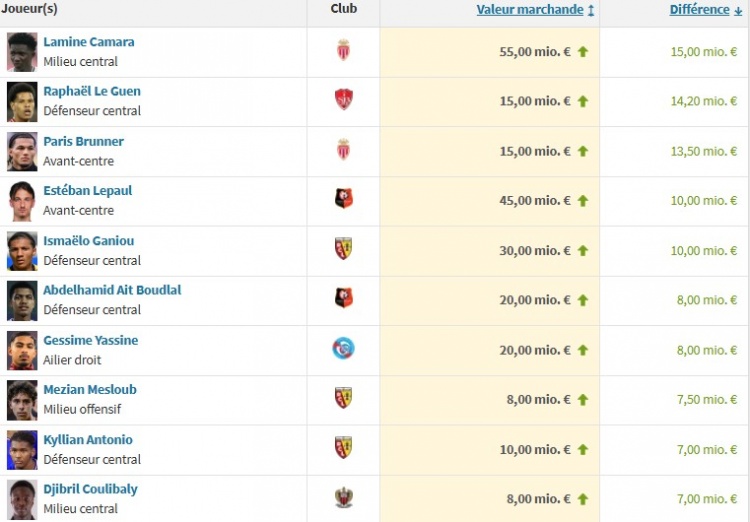Screen dimensions: 750x522
Task: Click the green up arrow for Lamine Camara
Action: (583, 52)
